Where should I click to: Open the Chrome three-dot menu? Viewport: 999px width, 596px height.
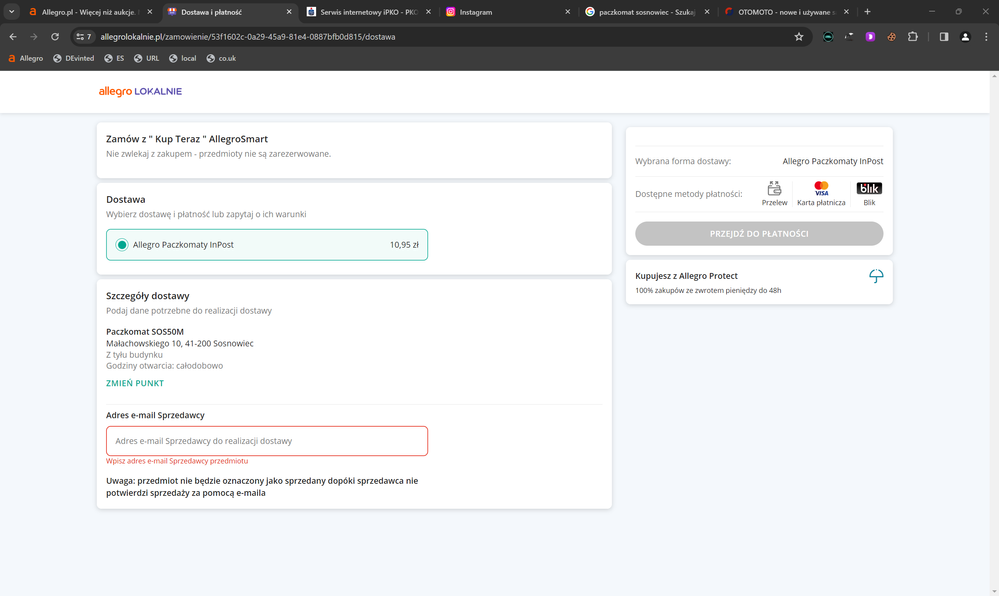coord(986,37)
